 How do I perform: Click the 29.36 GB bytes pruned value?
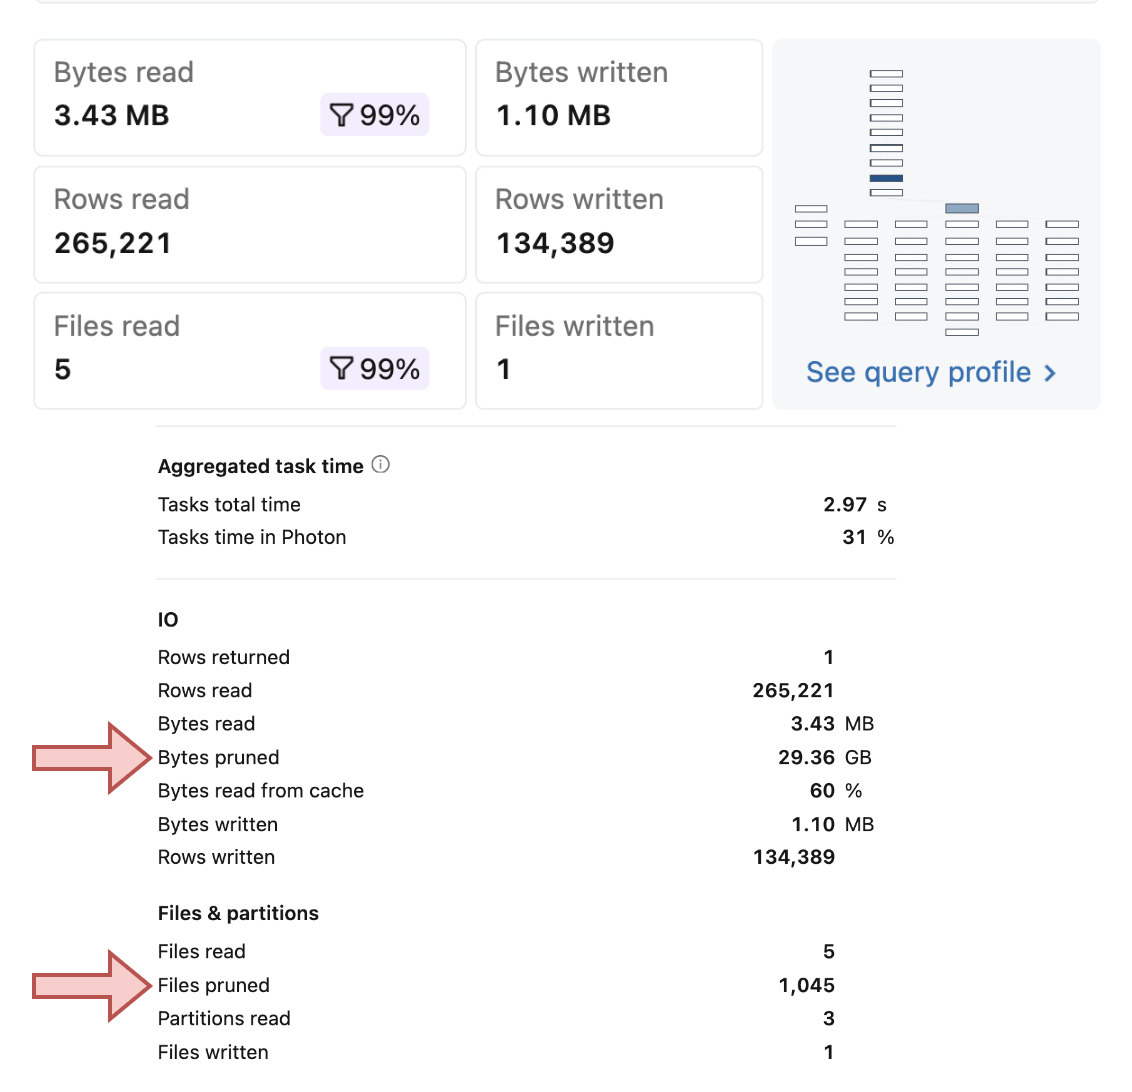pos(824,757)
